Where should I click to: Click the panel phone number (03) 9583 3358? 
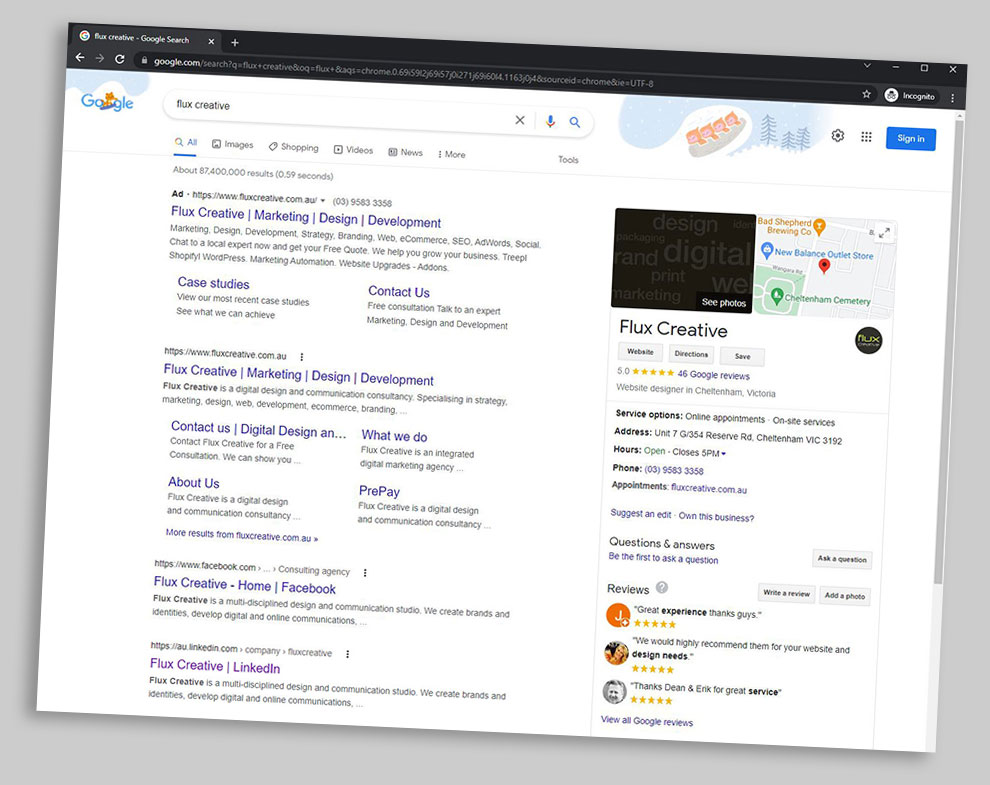click(674, 470)
